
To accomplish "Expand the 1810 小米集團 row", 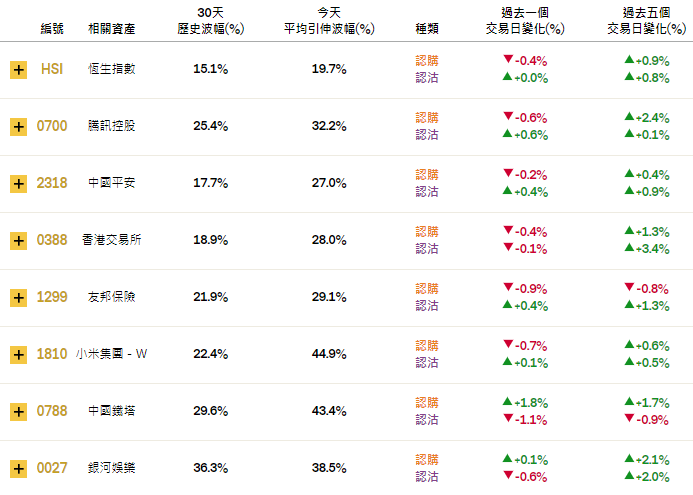I will [x=19, y=355].
